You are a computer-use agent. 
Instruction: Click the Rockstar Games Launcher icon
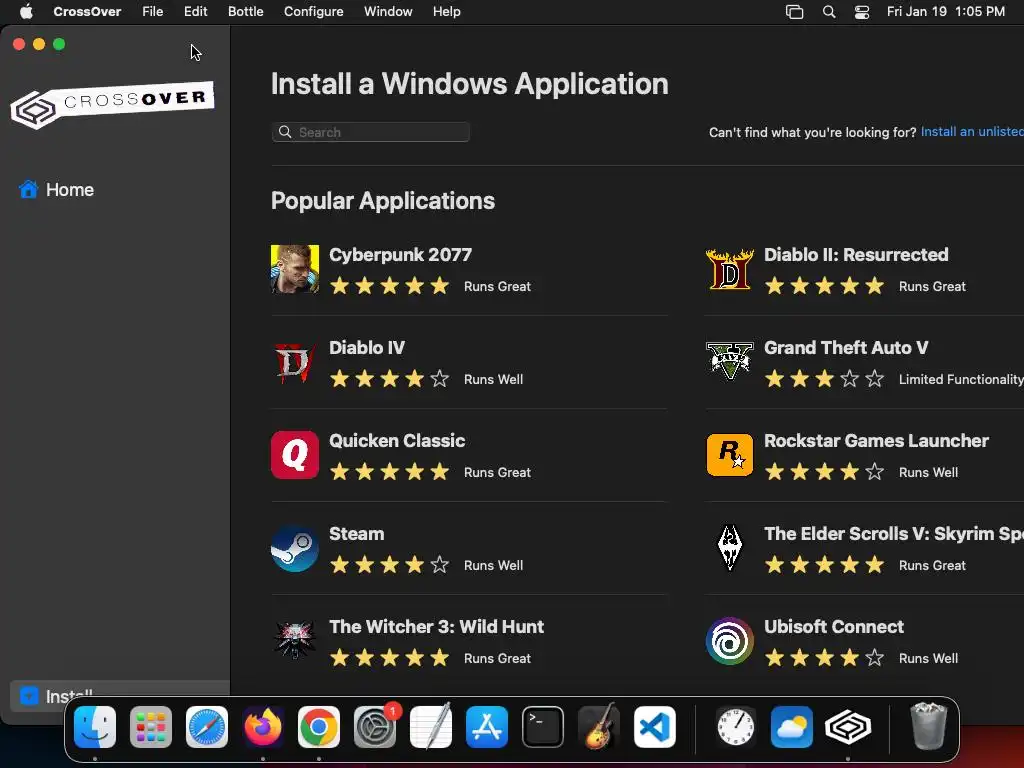(x=729, y=455)
